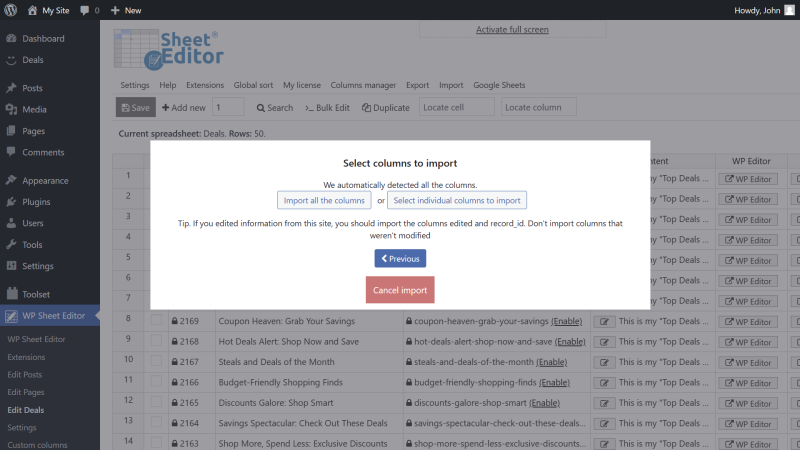Click the Plugins plug icon

click(11, 202)
